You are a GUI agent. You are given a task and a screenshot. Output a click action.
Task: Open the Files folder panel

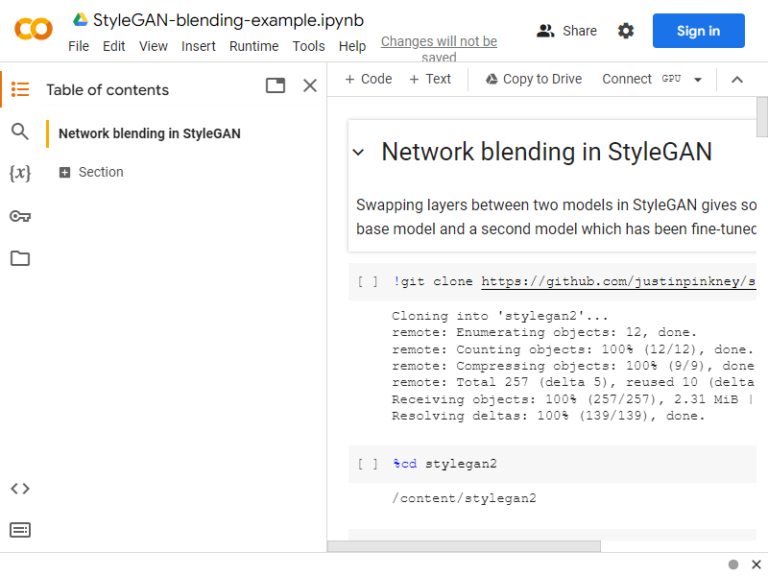point(20,258)
